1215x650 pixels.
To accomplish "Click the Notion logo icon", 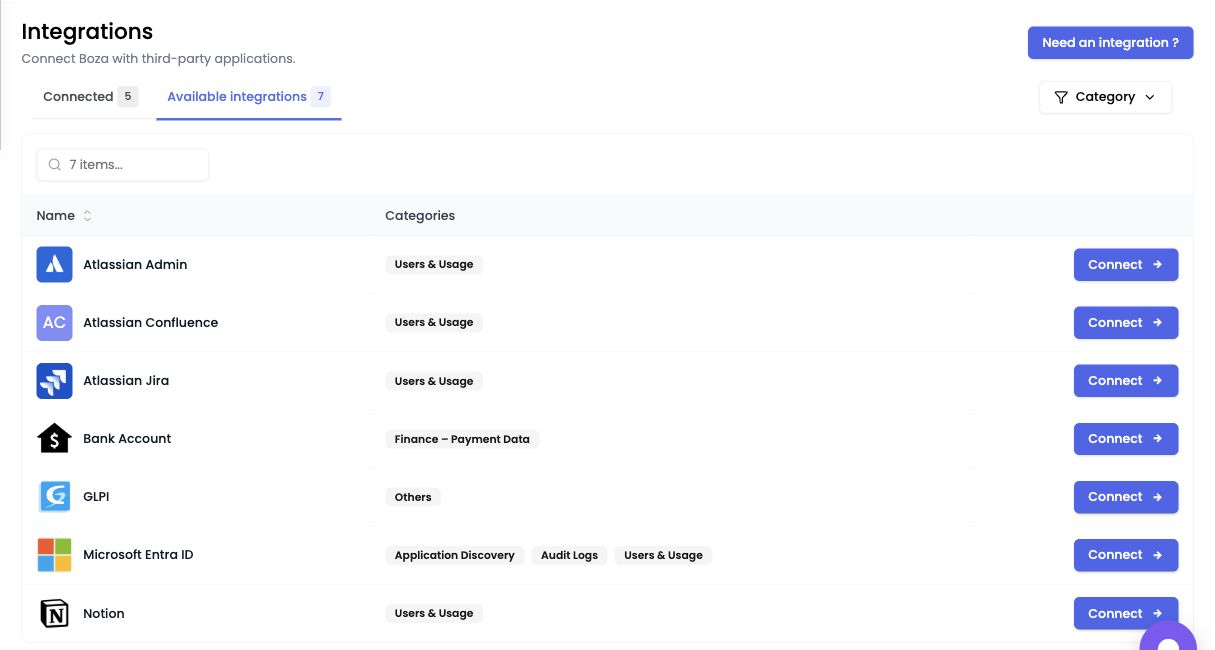I will tap(54, 613).
